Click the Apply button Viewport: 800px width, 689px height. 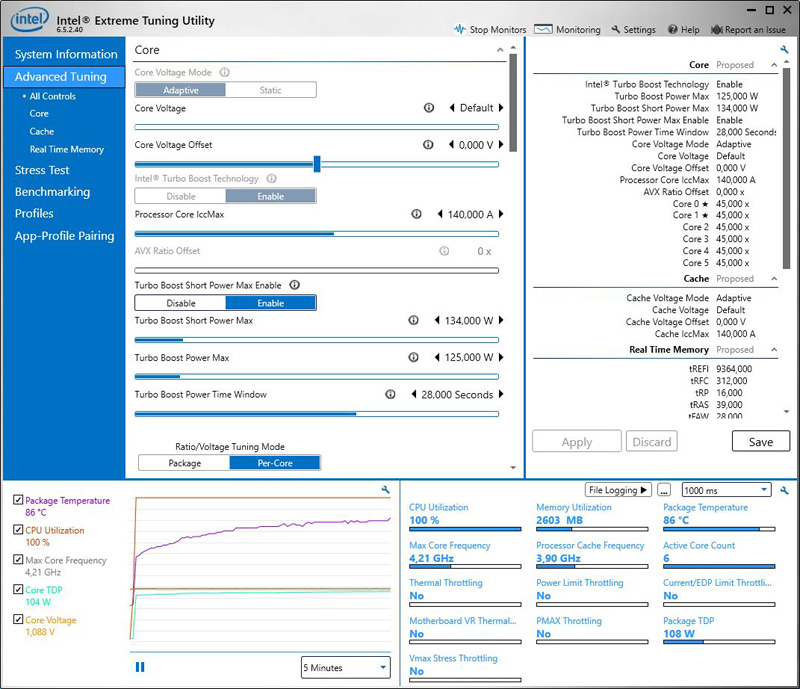point(577,441)
